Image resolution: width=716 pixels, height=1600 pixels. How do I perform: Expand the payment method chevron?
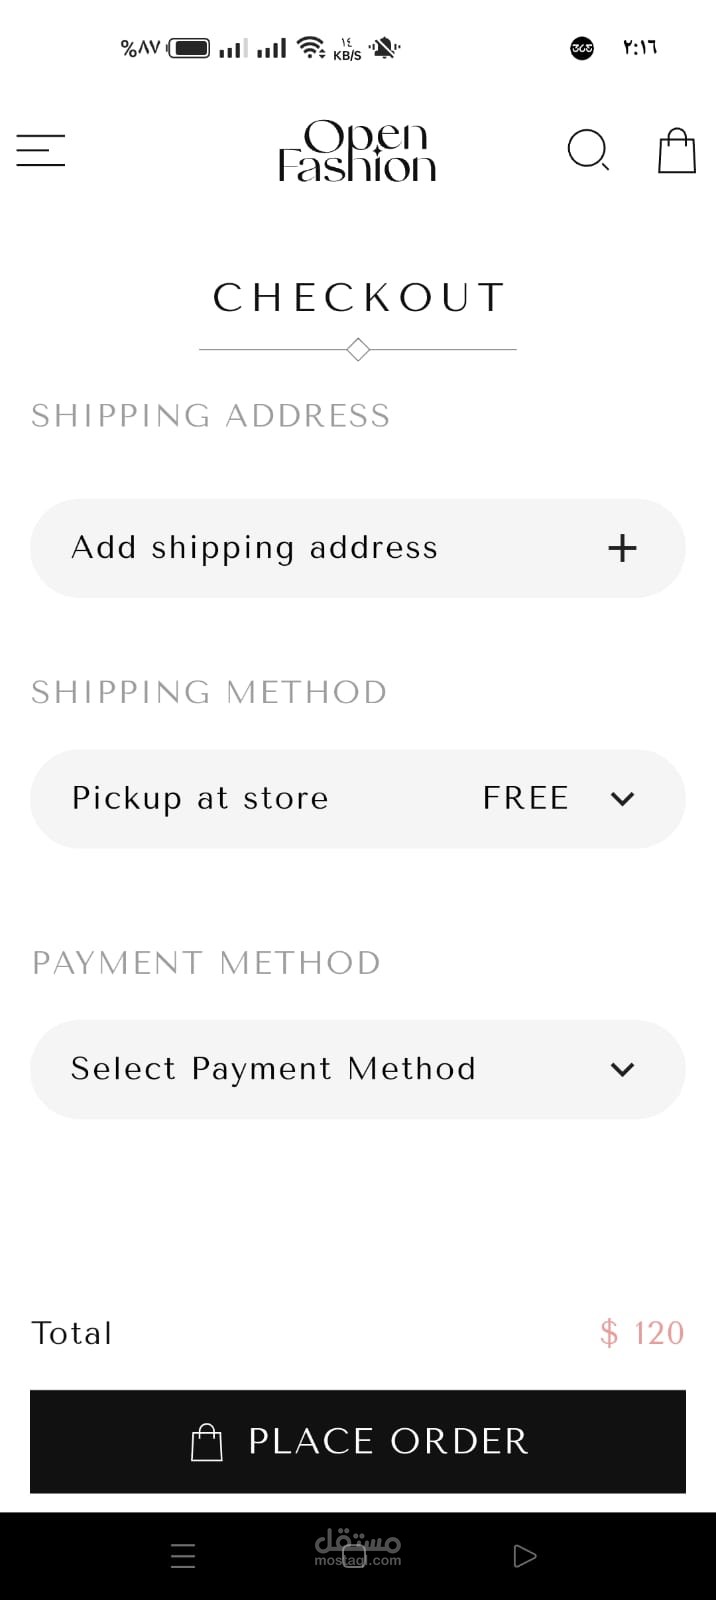click(622, 1069)
